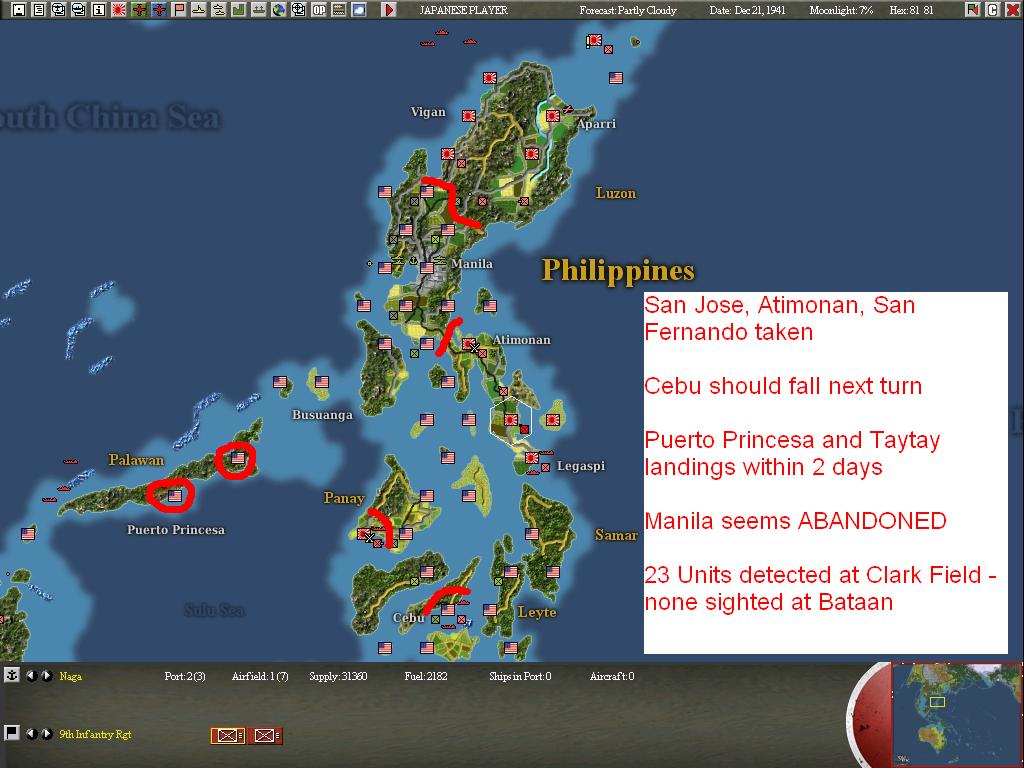Click 'Moonlight: 7%' status text
This screenshot has height=768, width=1024.
pos(841,10)
